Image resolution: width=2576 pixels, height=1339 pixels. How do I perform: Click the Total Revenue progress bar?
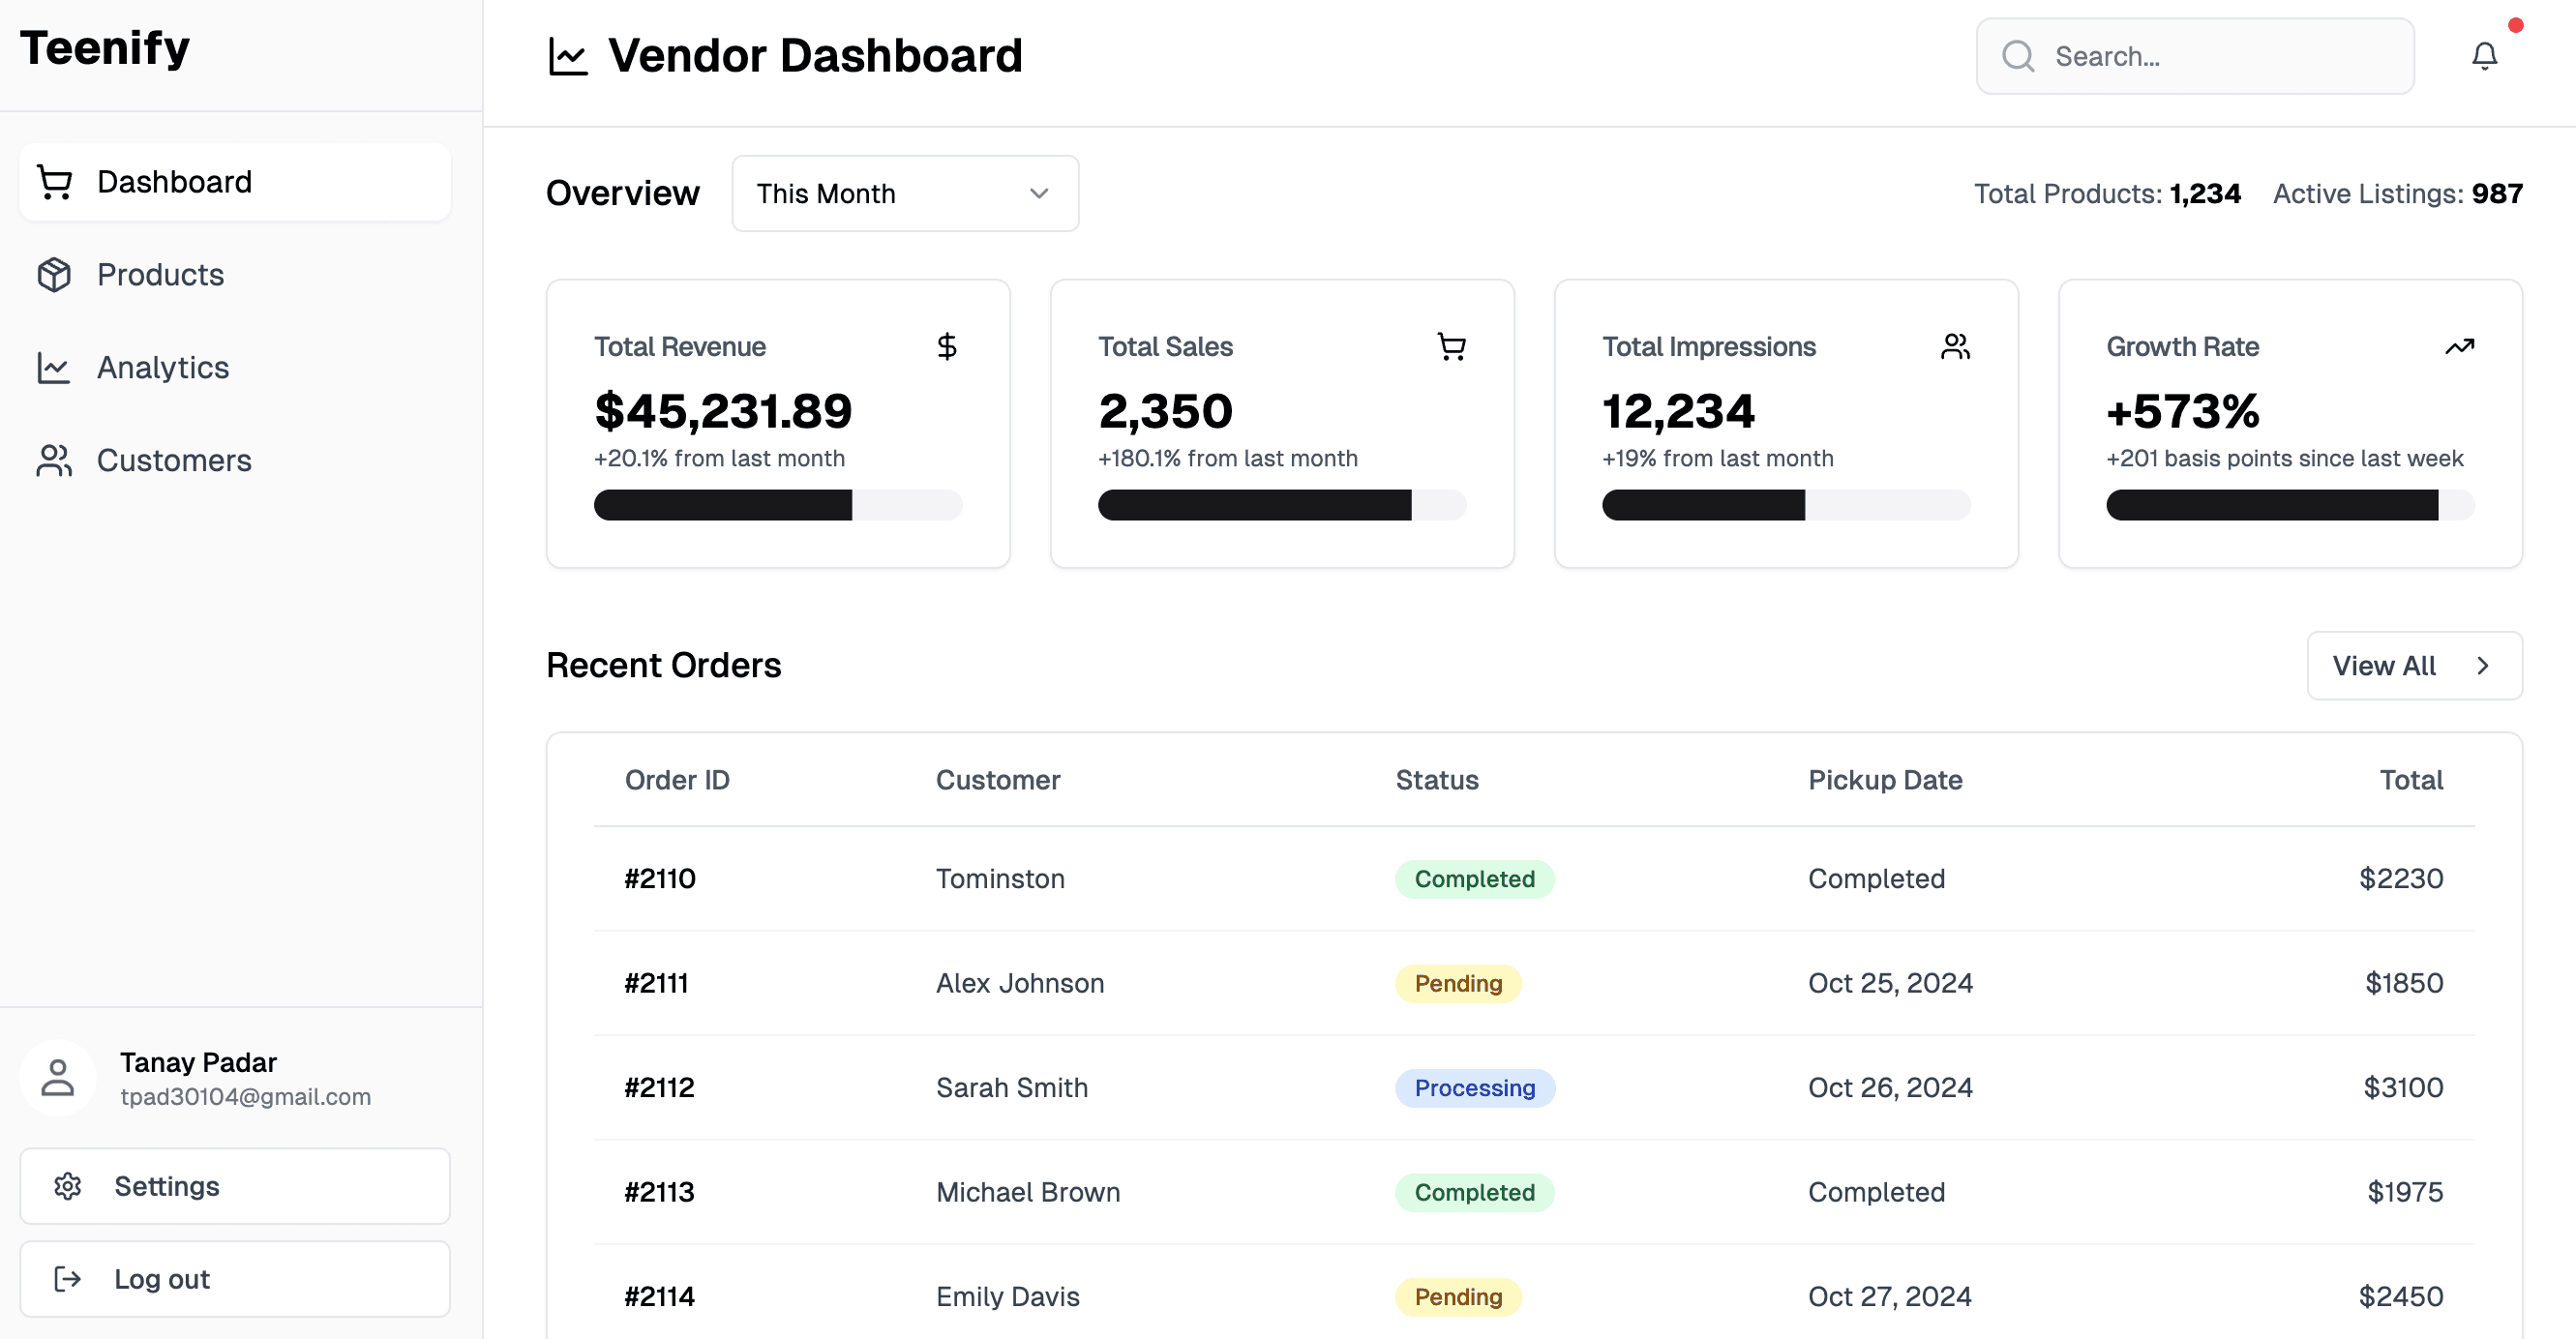tap(777, 504)
